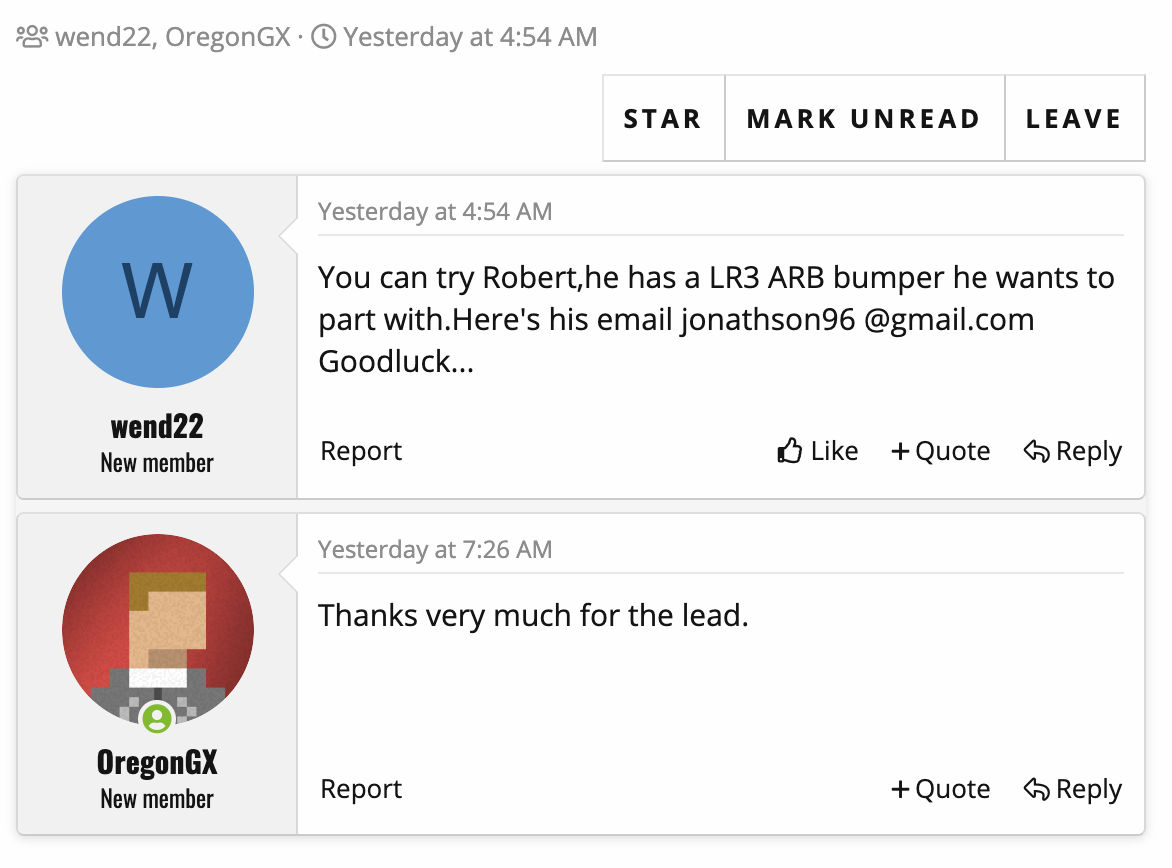Open OregonGX's pixelated avatar

(158, 628)
